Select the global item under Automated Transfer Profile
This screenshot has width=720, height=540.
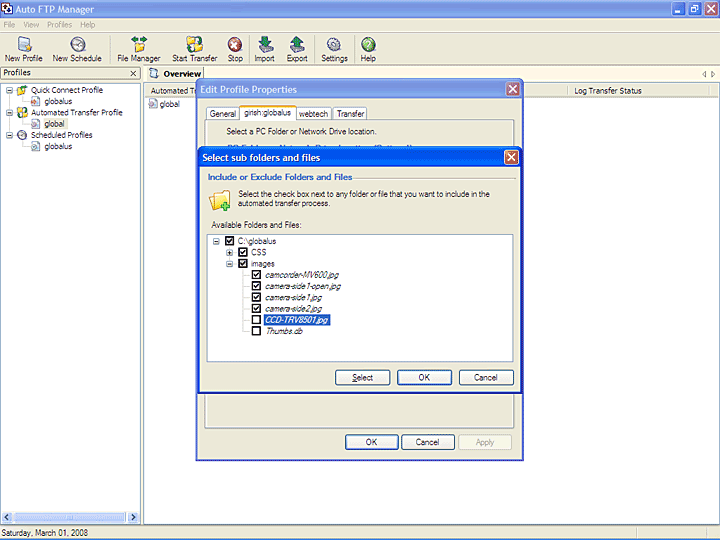coord(54,124)
